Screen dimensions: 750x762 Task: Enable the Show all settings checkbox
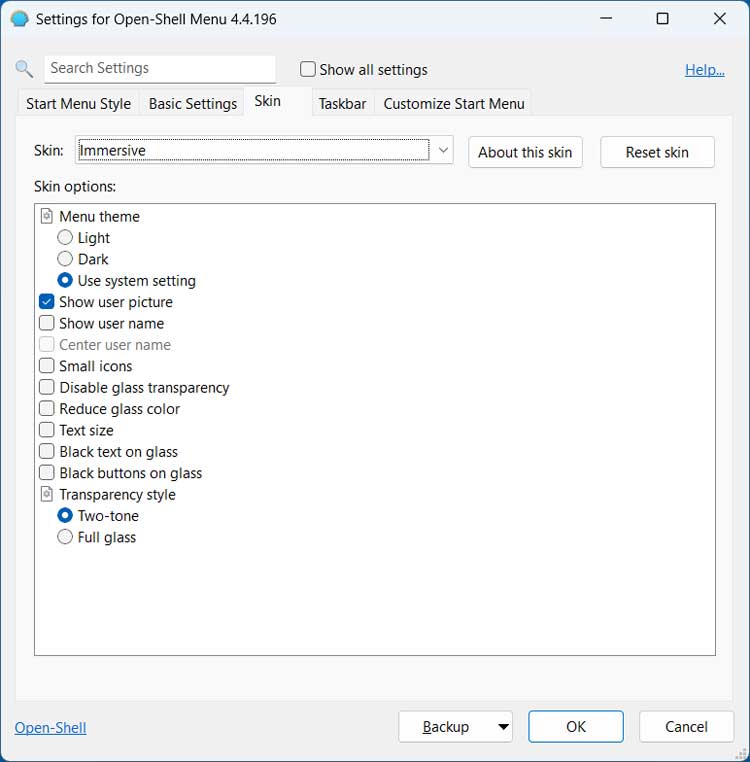pyautogui.click(x=308, y=69)
